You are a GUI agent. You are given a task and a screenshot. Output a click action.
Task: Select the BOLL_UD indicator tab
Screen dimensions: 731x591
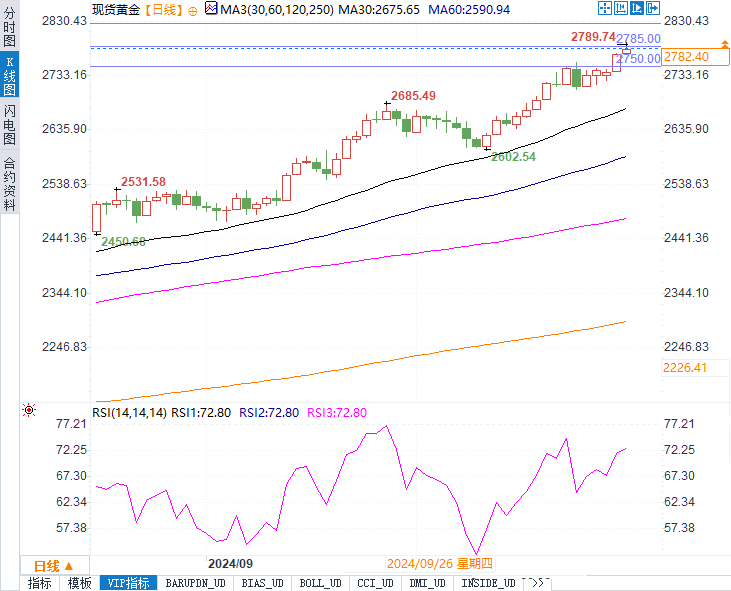tap(320, 583)
